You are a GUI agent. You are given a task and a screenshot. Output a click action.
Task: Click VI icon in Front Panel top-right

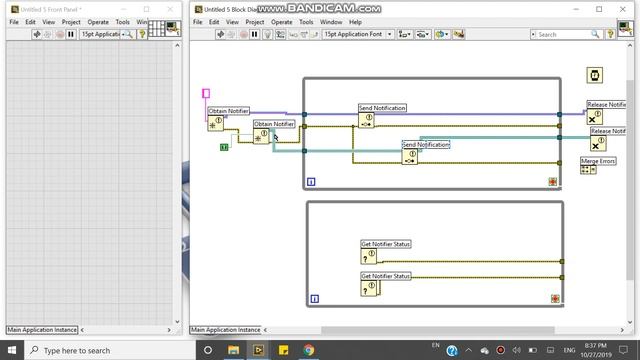tap(173, 29)
